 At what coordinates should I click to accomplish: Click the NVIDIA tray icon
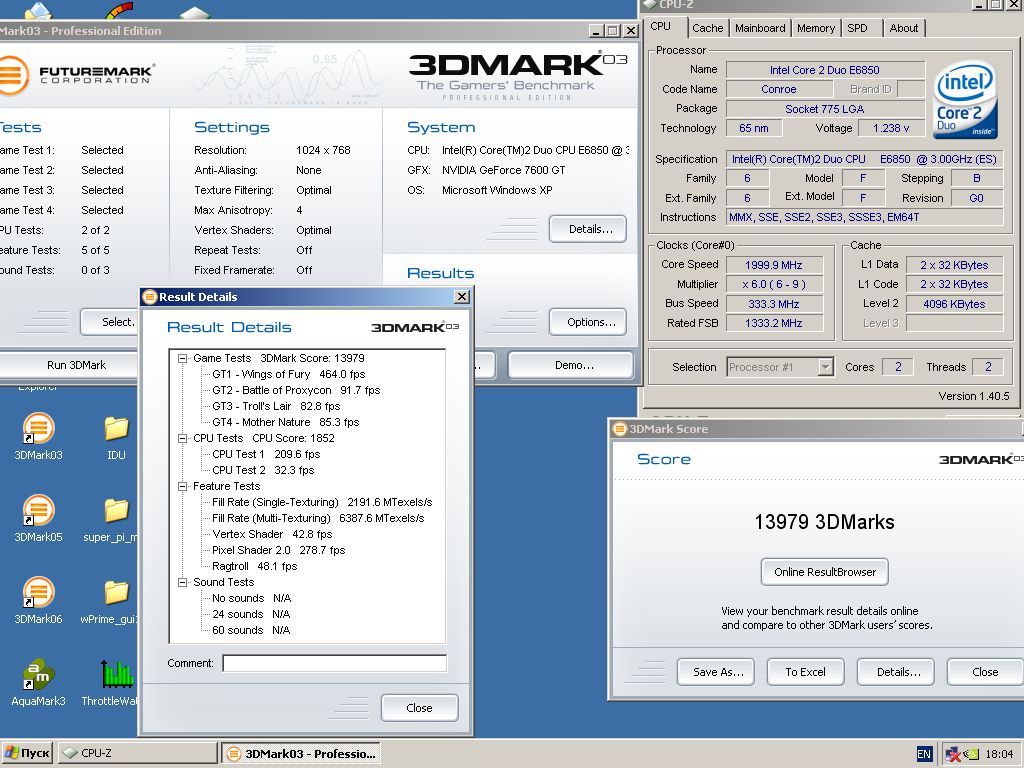[972, 754]
